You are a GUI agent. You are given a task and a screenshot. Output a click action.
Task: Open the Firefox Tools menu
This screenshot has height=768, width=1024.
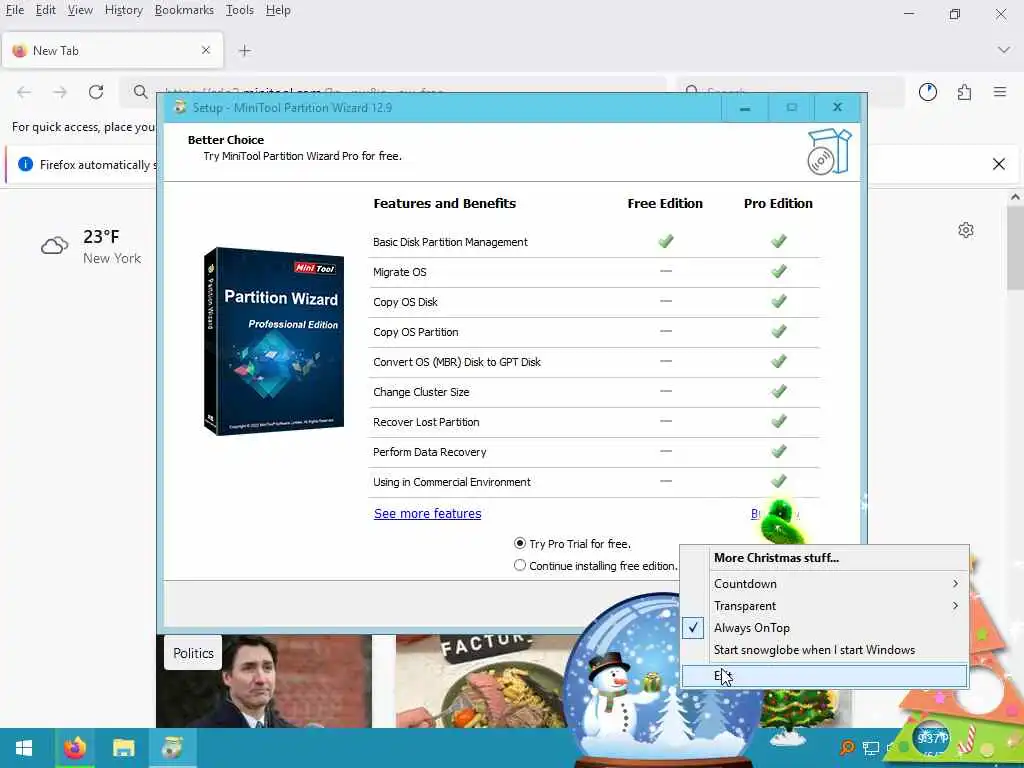240,10
